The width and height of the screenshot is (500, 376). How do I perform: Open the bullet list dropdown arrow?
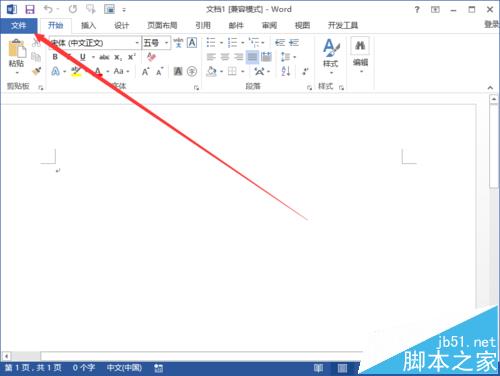(221, 43)
